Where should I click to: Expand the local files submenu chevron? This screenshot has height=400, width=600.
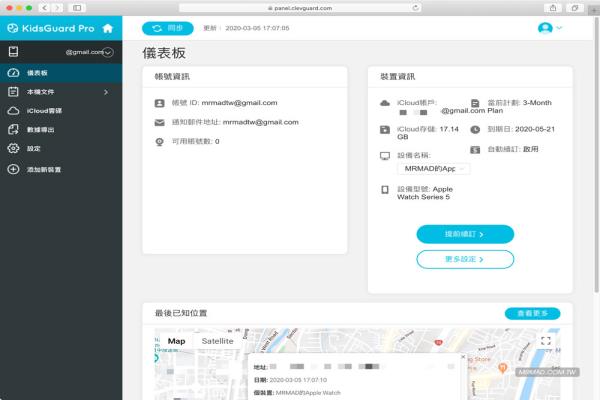coord(106,92)
